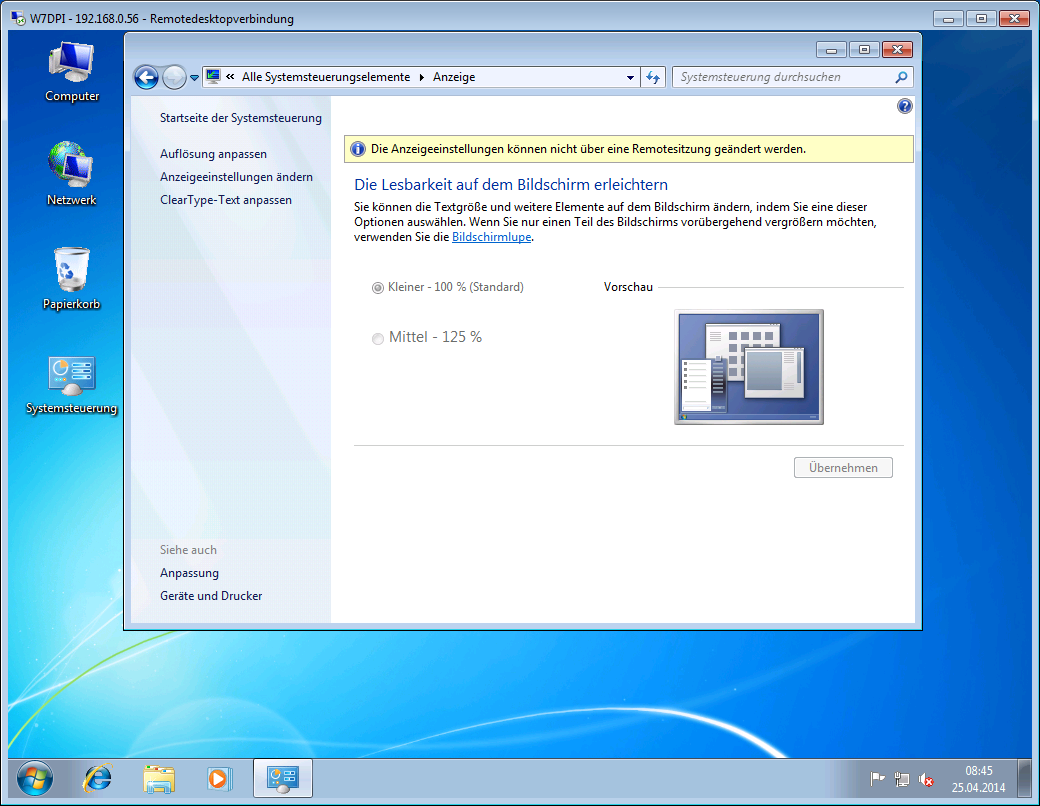Expand the breadcrumb chevron before Alle Systemsteuerungselemente
The height and width of the screenshot is (806, 1040).
tap(231, 77)
